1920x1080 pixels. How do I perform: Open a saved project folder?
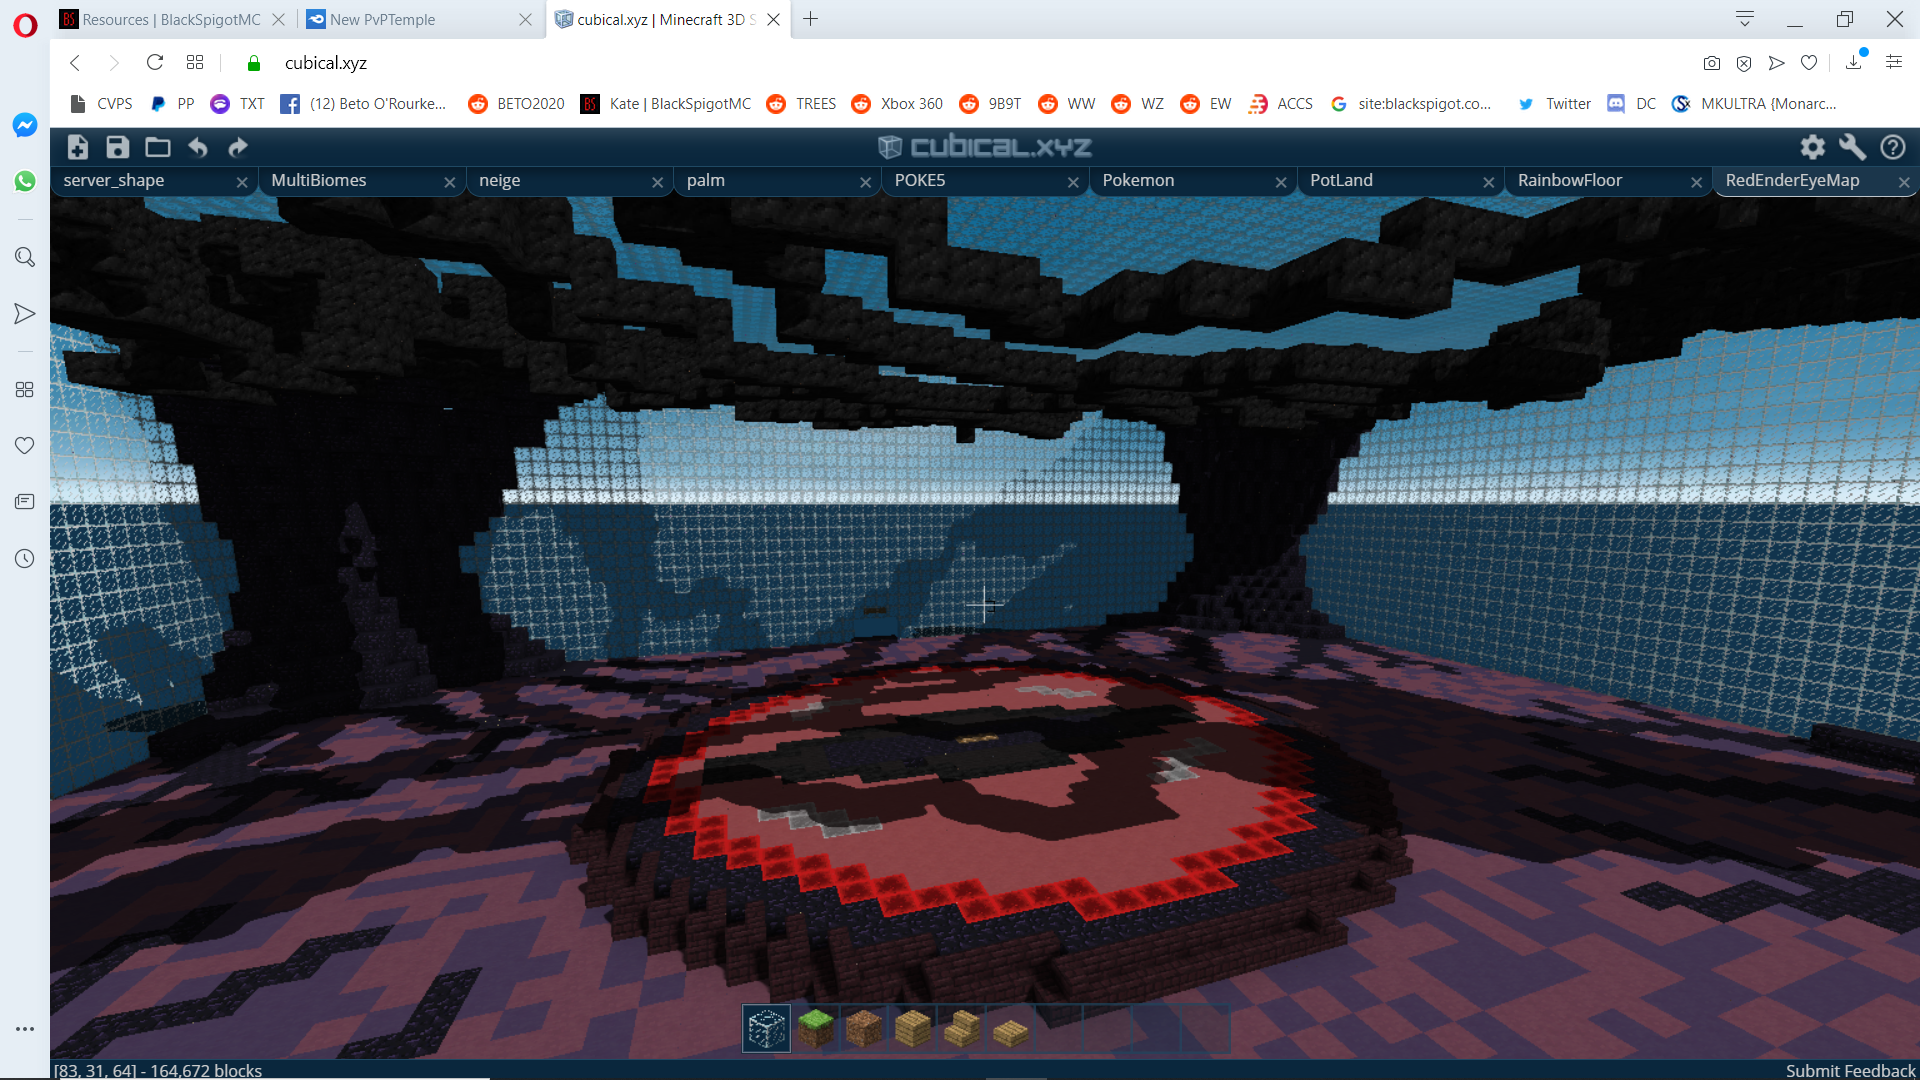[157, 147]
